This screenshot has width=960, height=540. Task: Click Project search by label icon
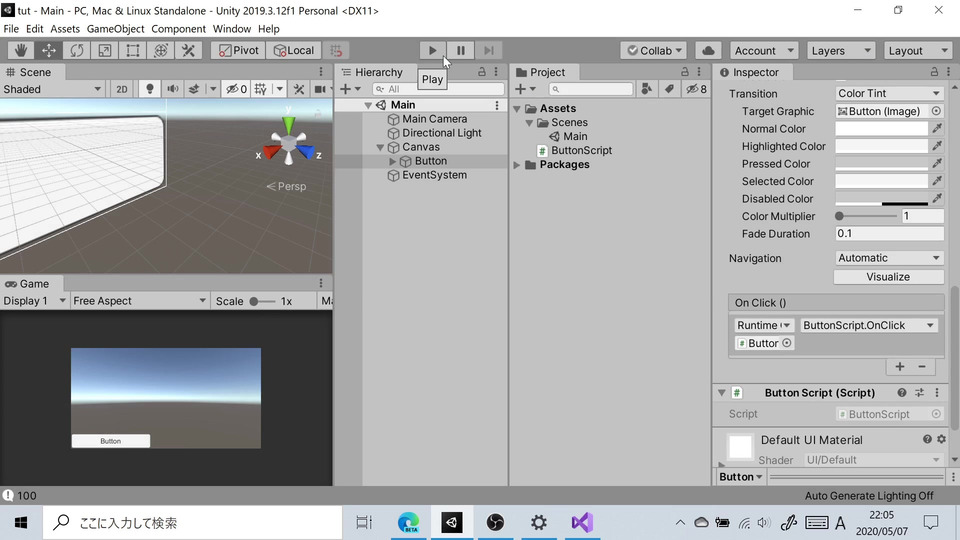[x=669, y=89]
